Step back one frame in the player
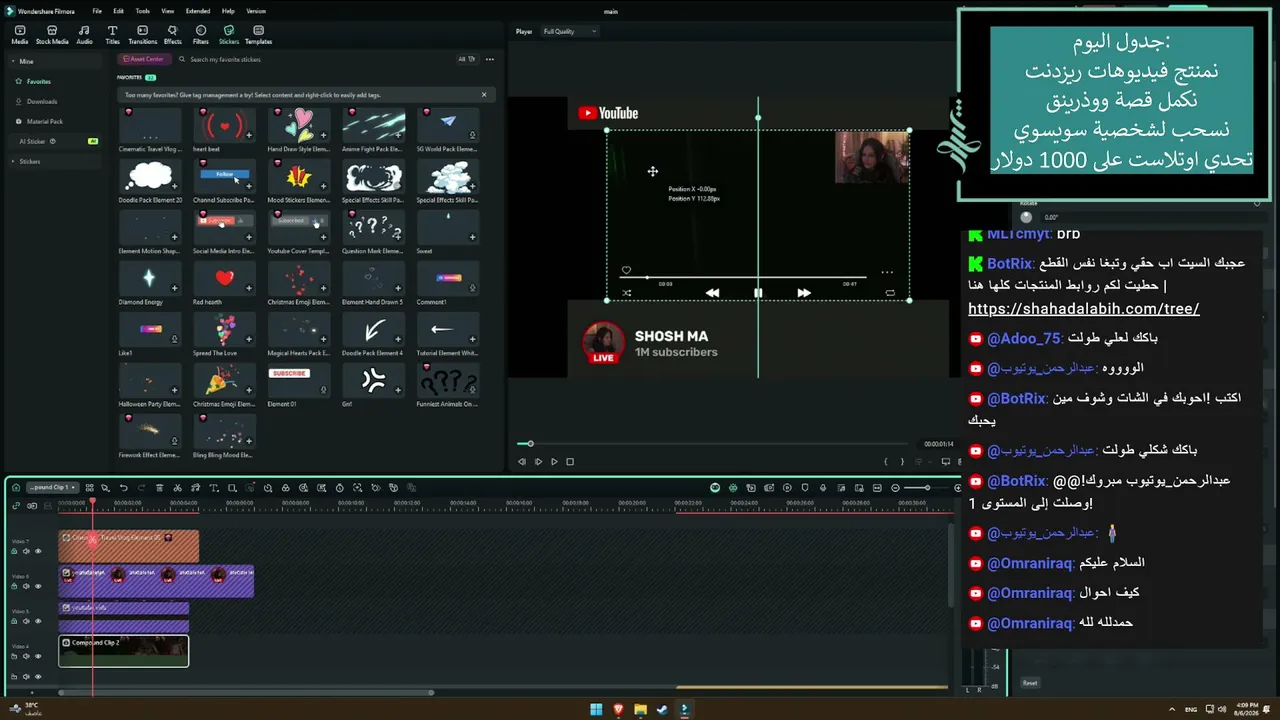1280x720 pixels. click(522, 462)
